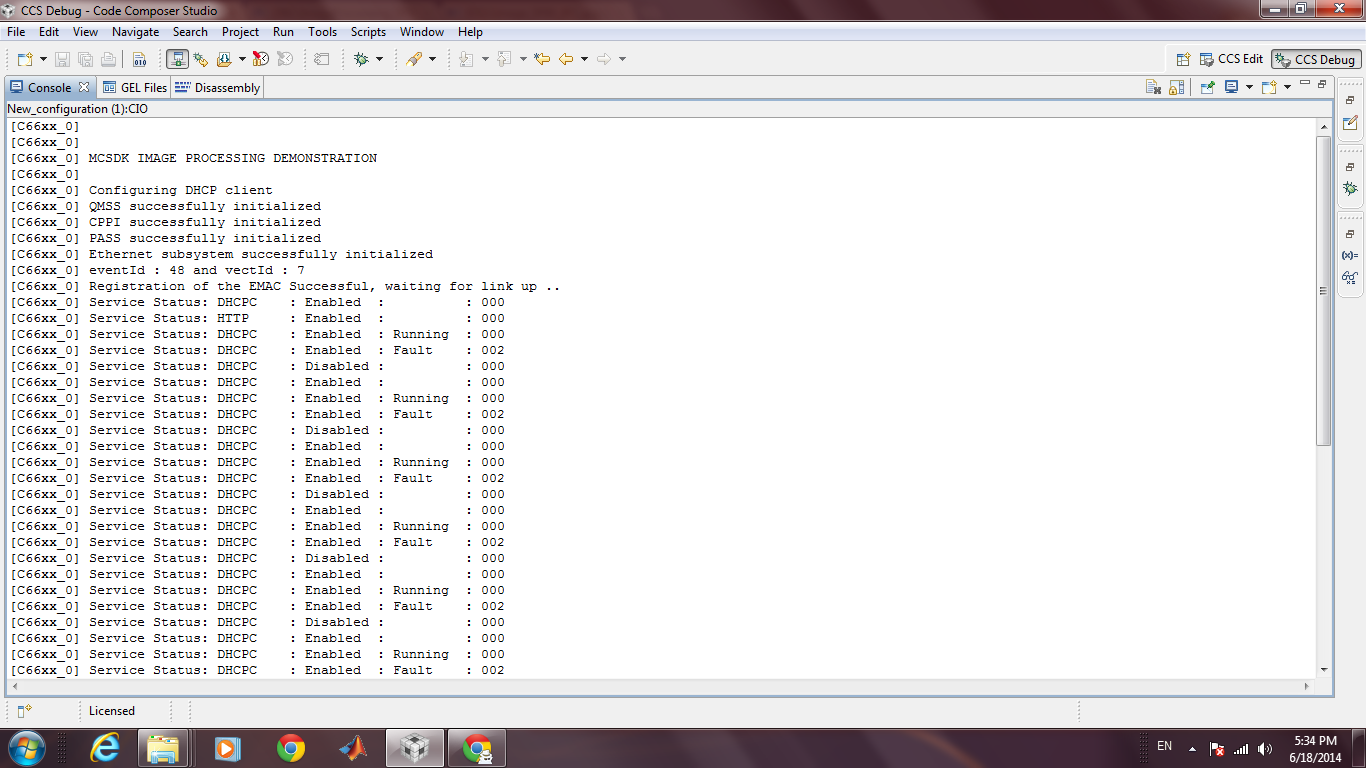Open the Navigate menu

135,32
